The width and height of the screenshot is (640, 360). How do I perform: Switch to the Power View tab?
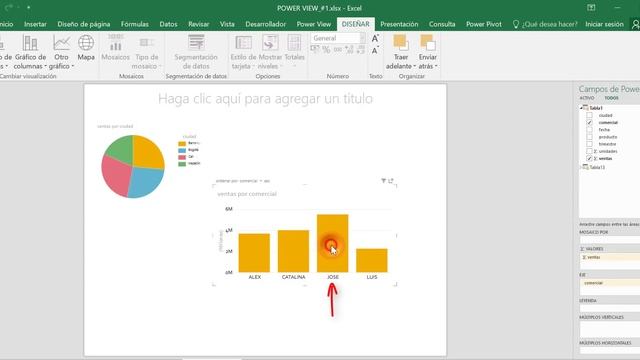click(313, 24)
